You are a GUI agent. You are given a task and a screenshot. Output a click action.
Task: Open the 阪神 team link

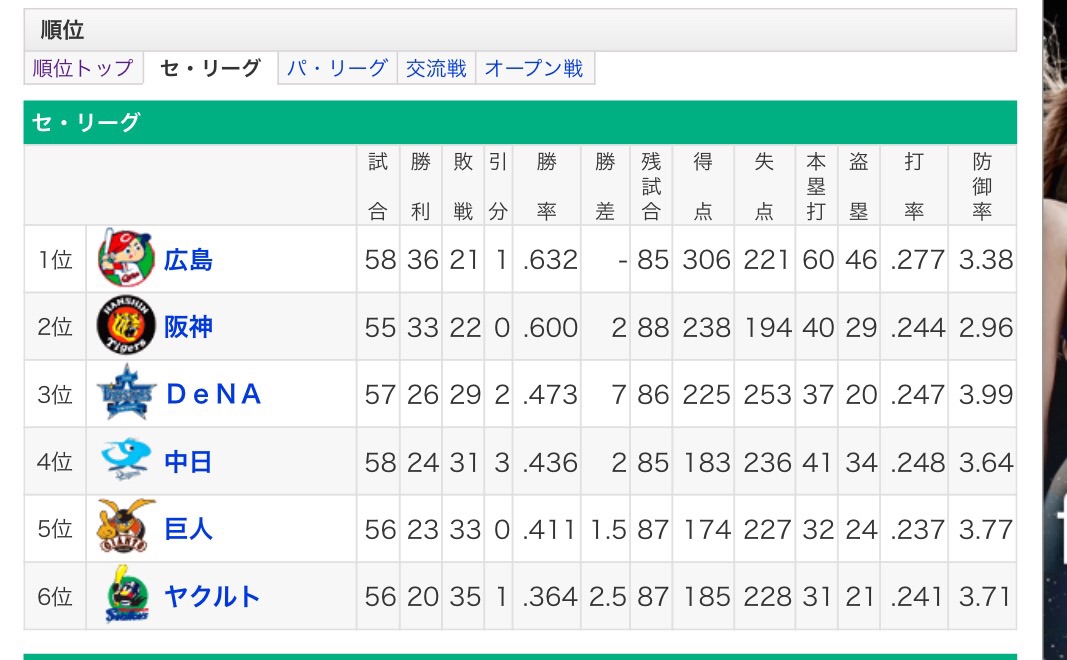[189, 327]
